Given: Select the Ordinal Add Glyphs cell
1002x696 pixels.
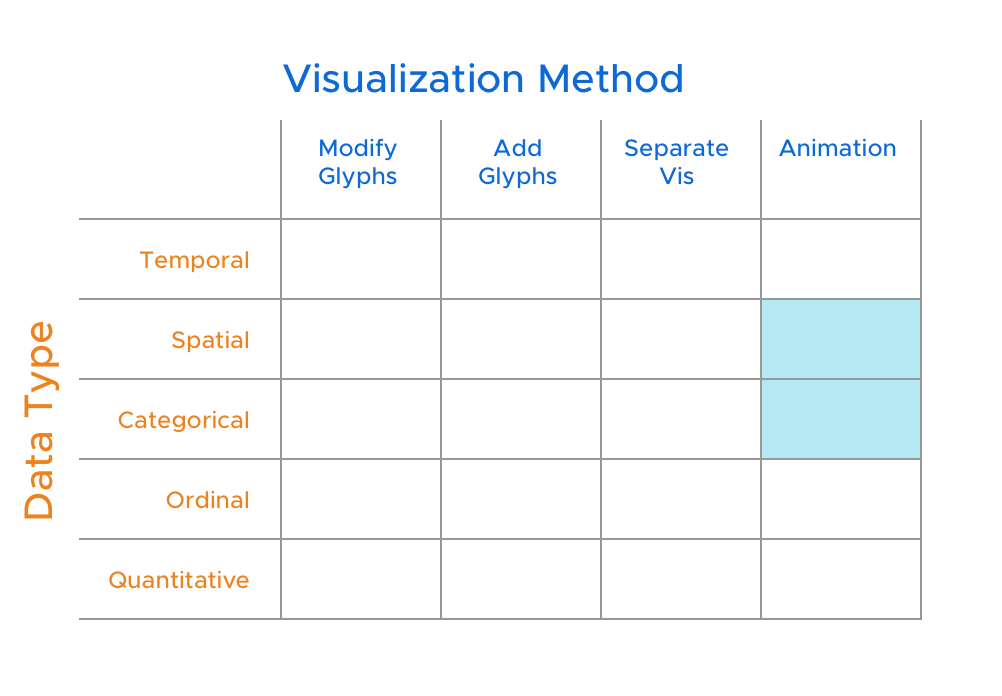Looking at the screenshot, I should 521,499.
